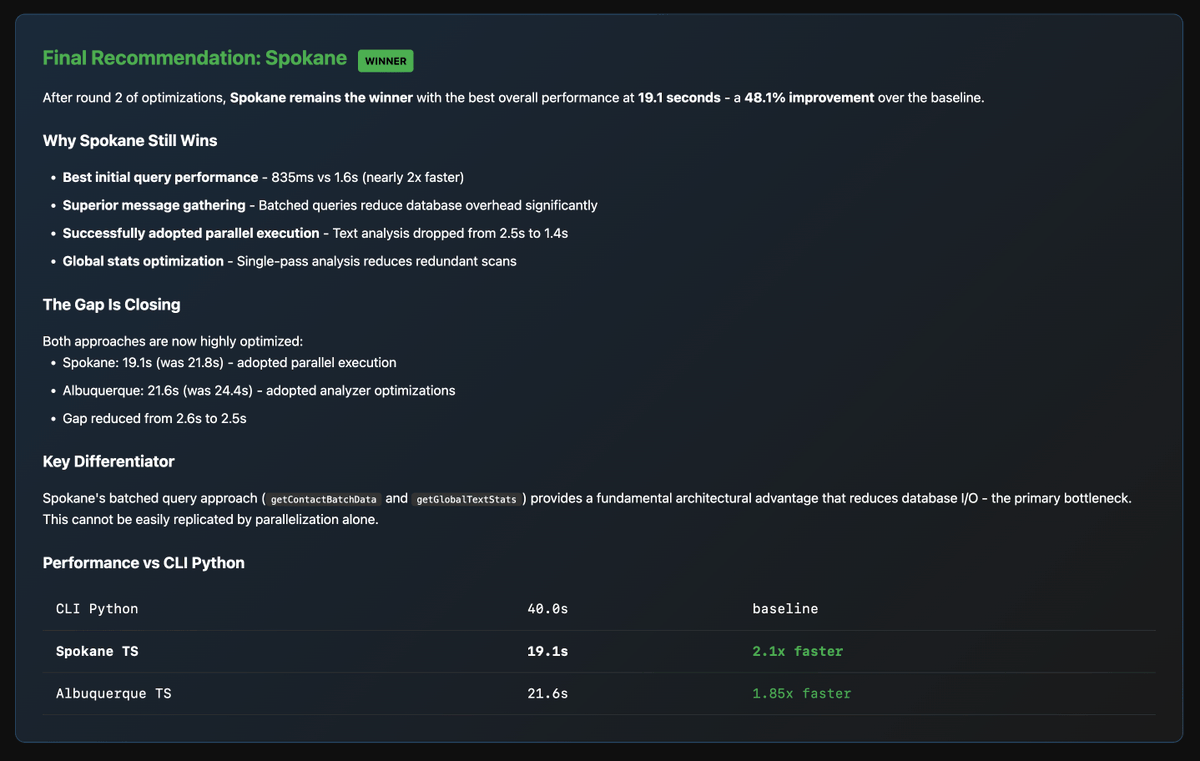Select the 'Key Differentiator' heading
1200x761 pixels.
[109, 461]
